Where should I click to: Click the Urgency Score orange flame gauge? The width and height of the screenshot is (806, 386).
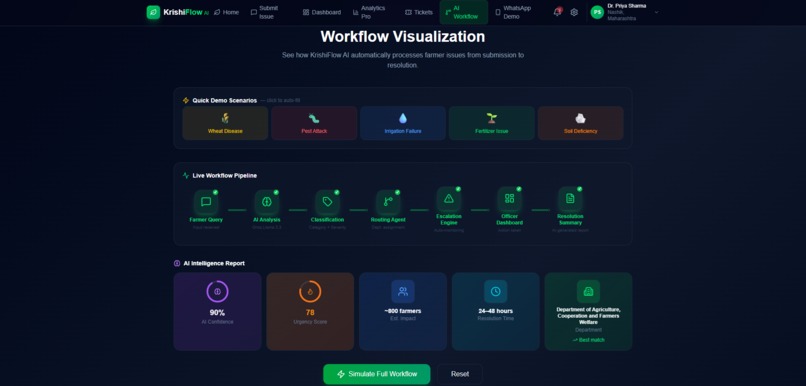[x=310, y=291]
